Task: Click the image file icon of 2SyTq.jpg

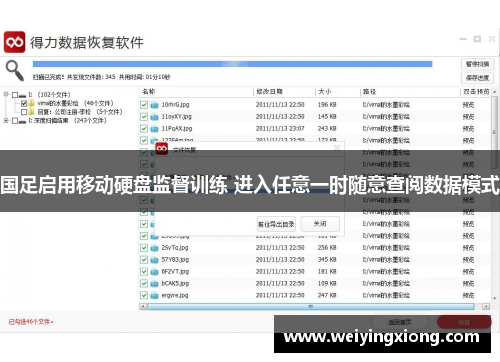Action: click(154, 248)
